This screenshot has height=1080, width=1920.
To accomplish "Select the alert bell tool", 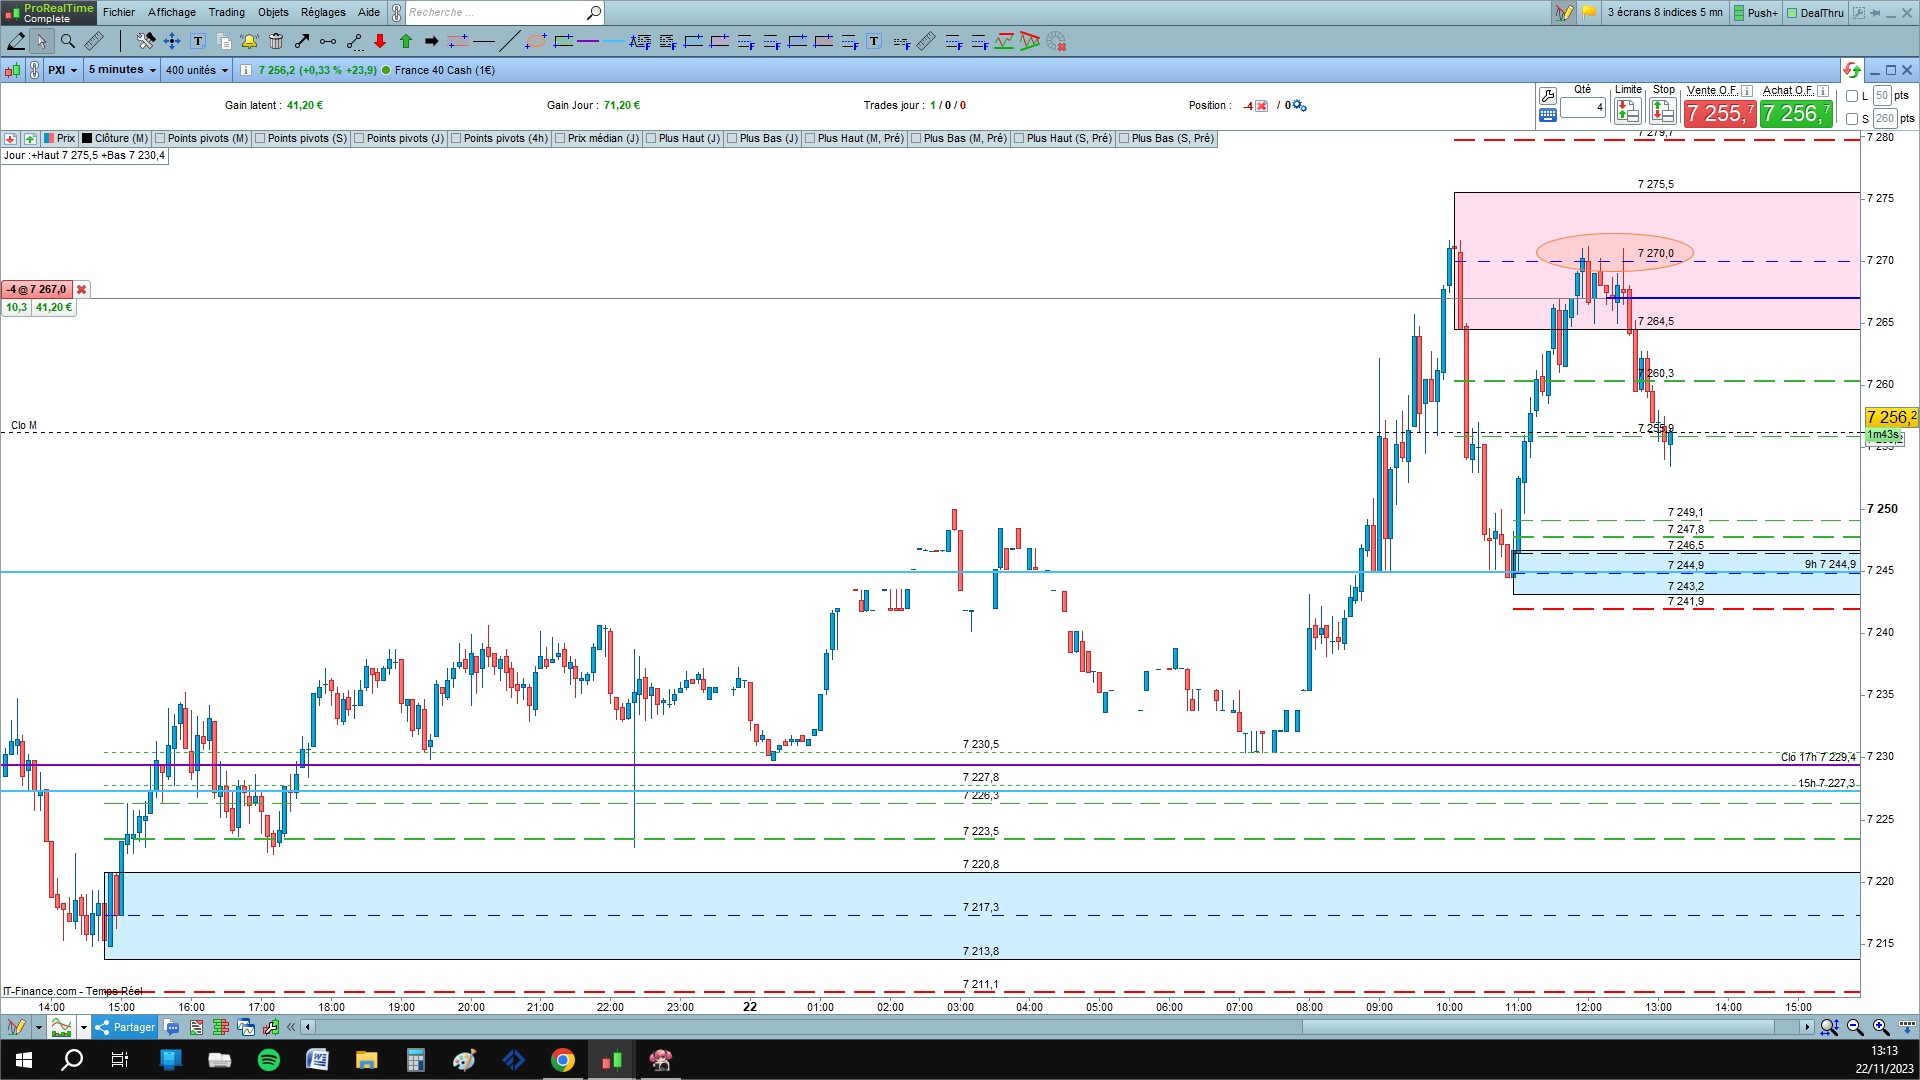I will tap(249, 41).
